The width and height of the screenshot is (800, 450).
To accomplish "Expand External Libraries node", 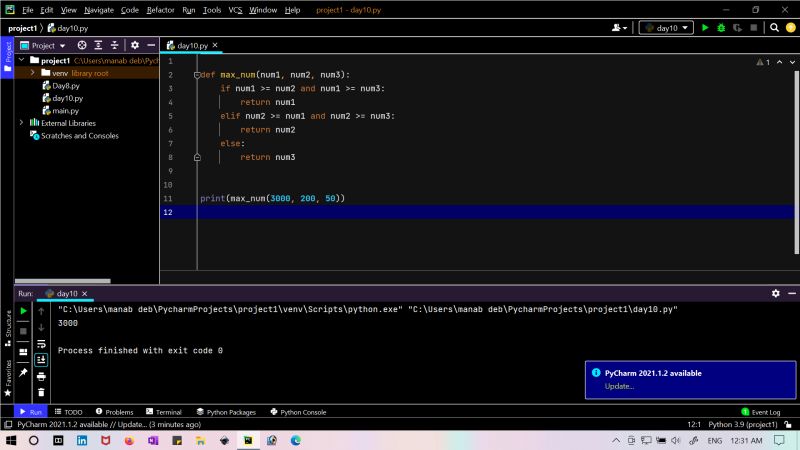I will point(21,123).
